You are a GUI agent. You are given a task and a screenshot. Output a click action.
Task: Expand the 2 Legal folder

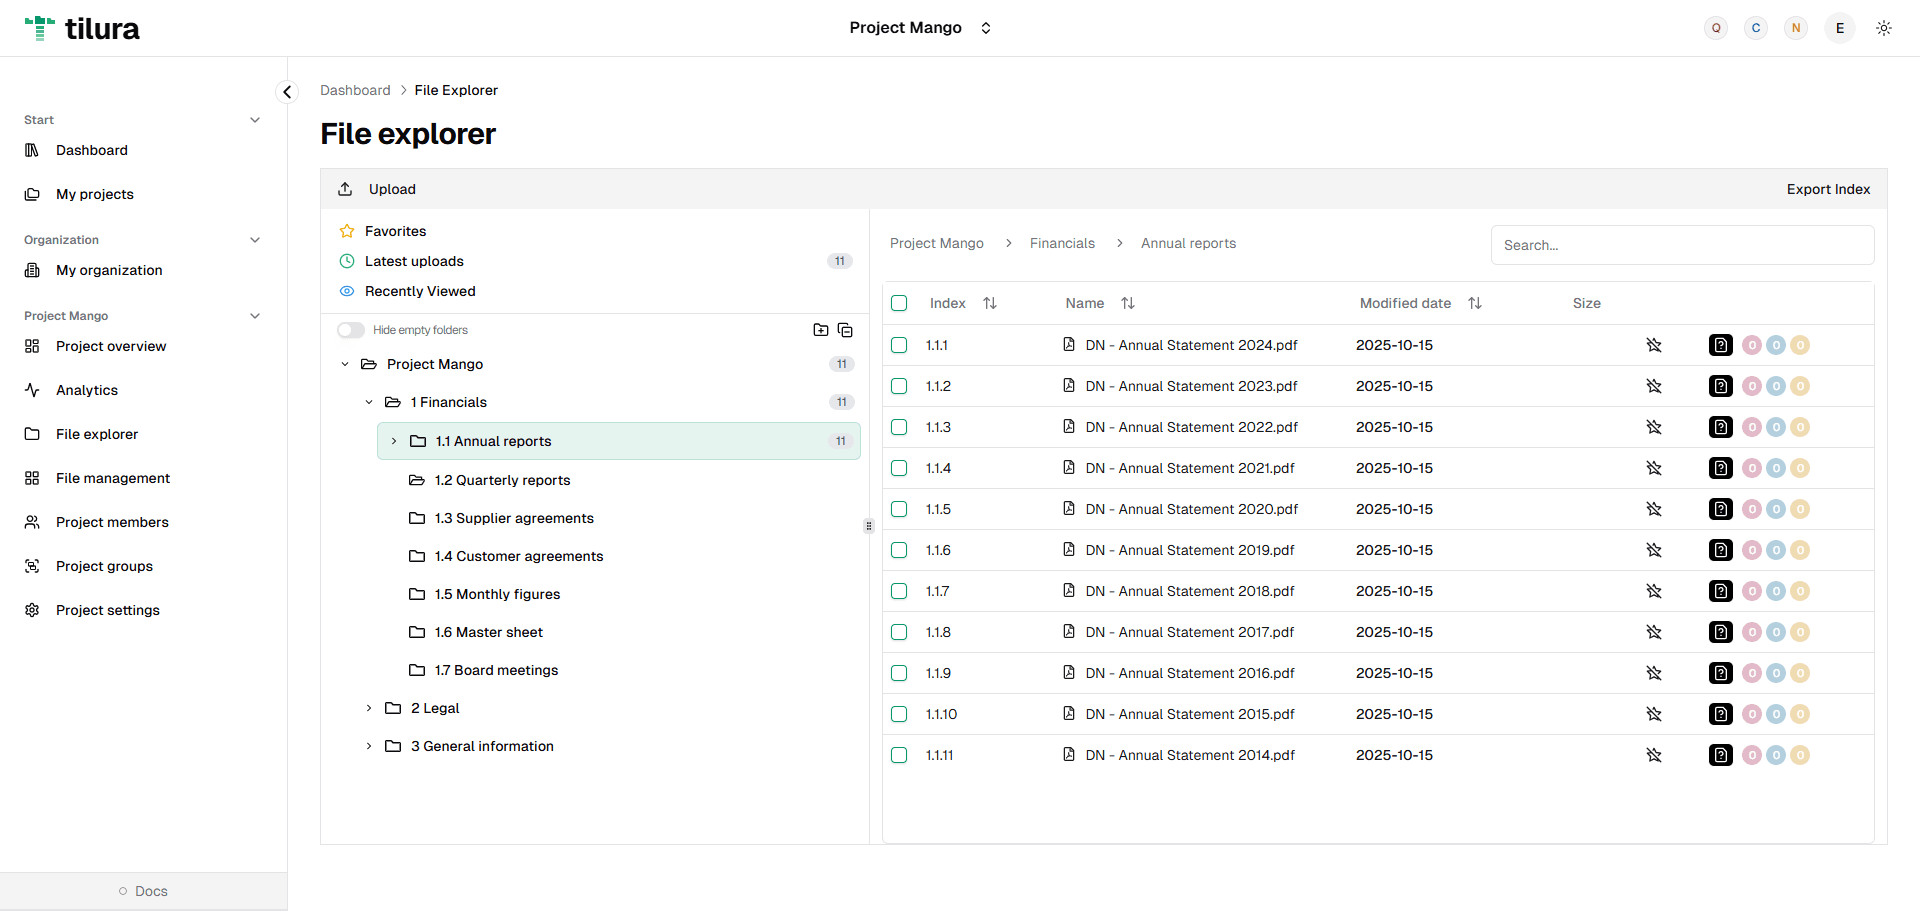[x=369, y=708]
